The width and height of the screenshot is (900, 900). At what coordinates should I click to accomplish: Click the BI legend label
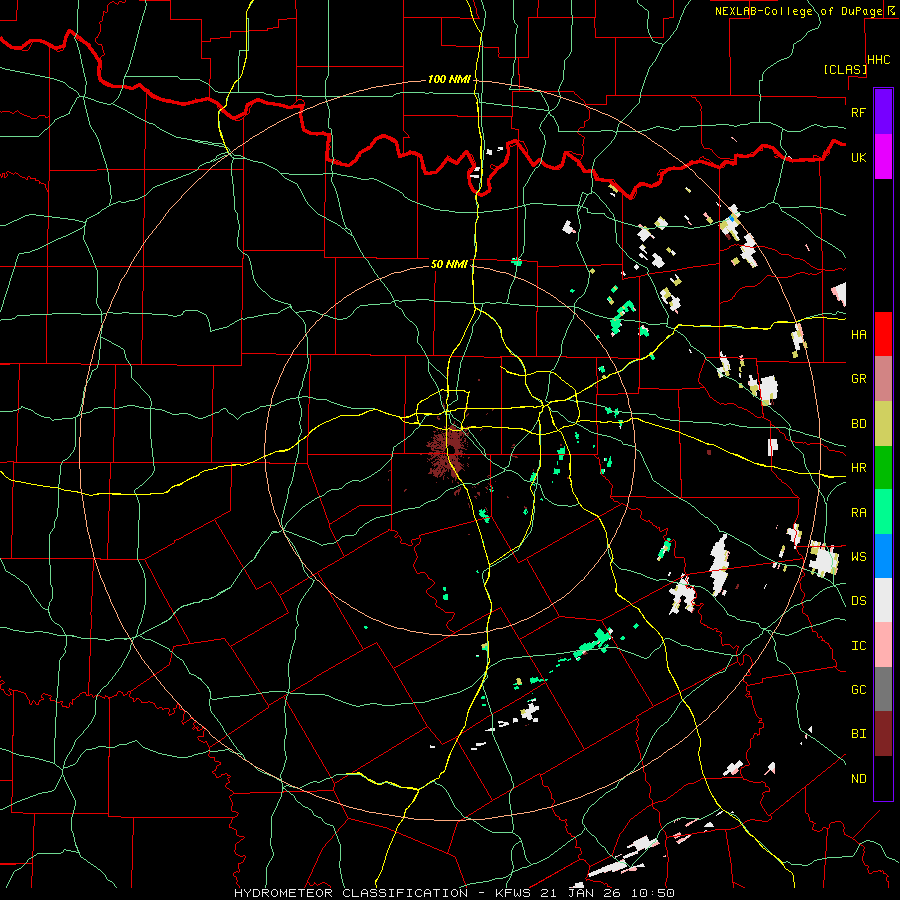click(x=858, y=734)
